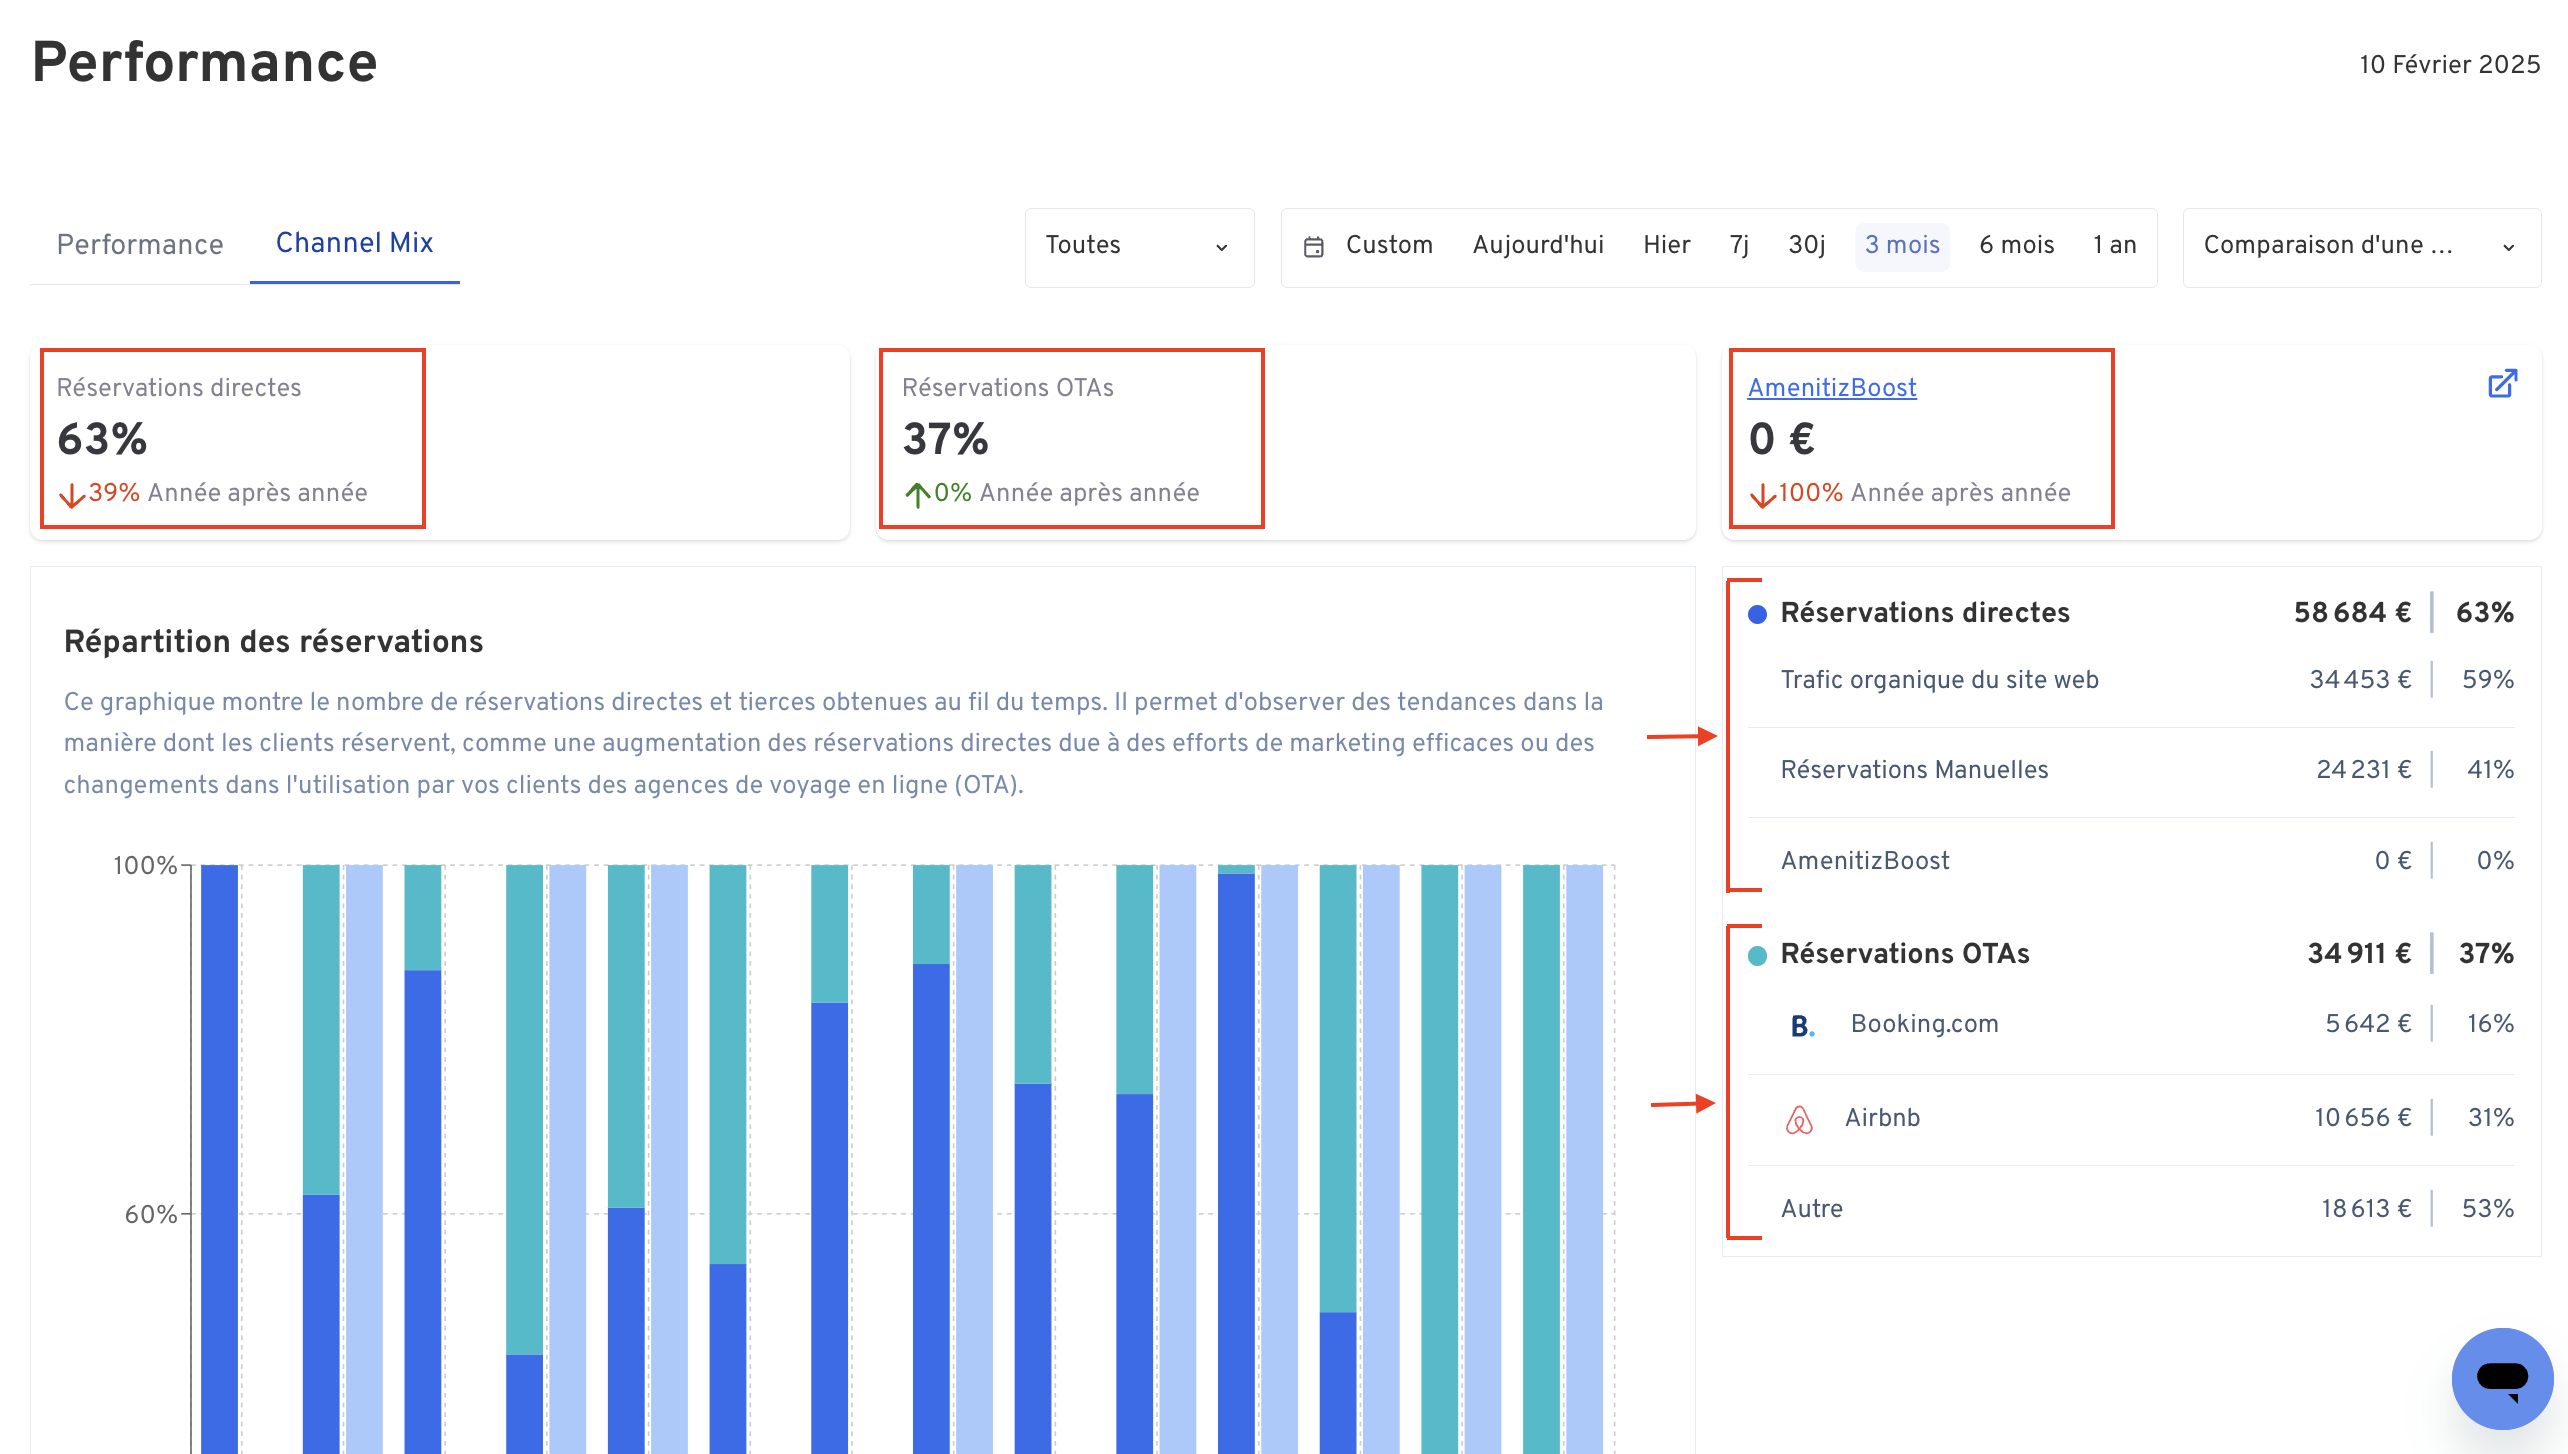The height and width of the screenshot is (1454, 2568).
Task: Click the blue dot beside Réservations directes
Action: pyautogui.click(x=1757, y=614)
